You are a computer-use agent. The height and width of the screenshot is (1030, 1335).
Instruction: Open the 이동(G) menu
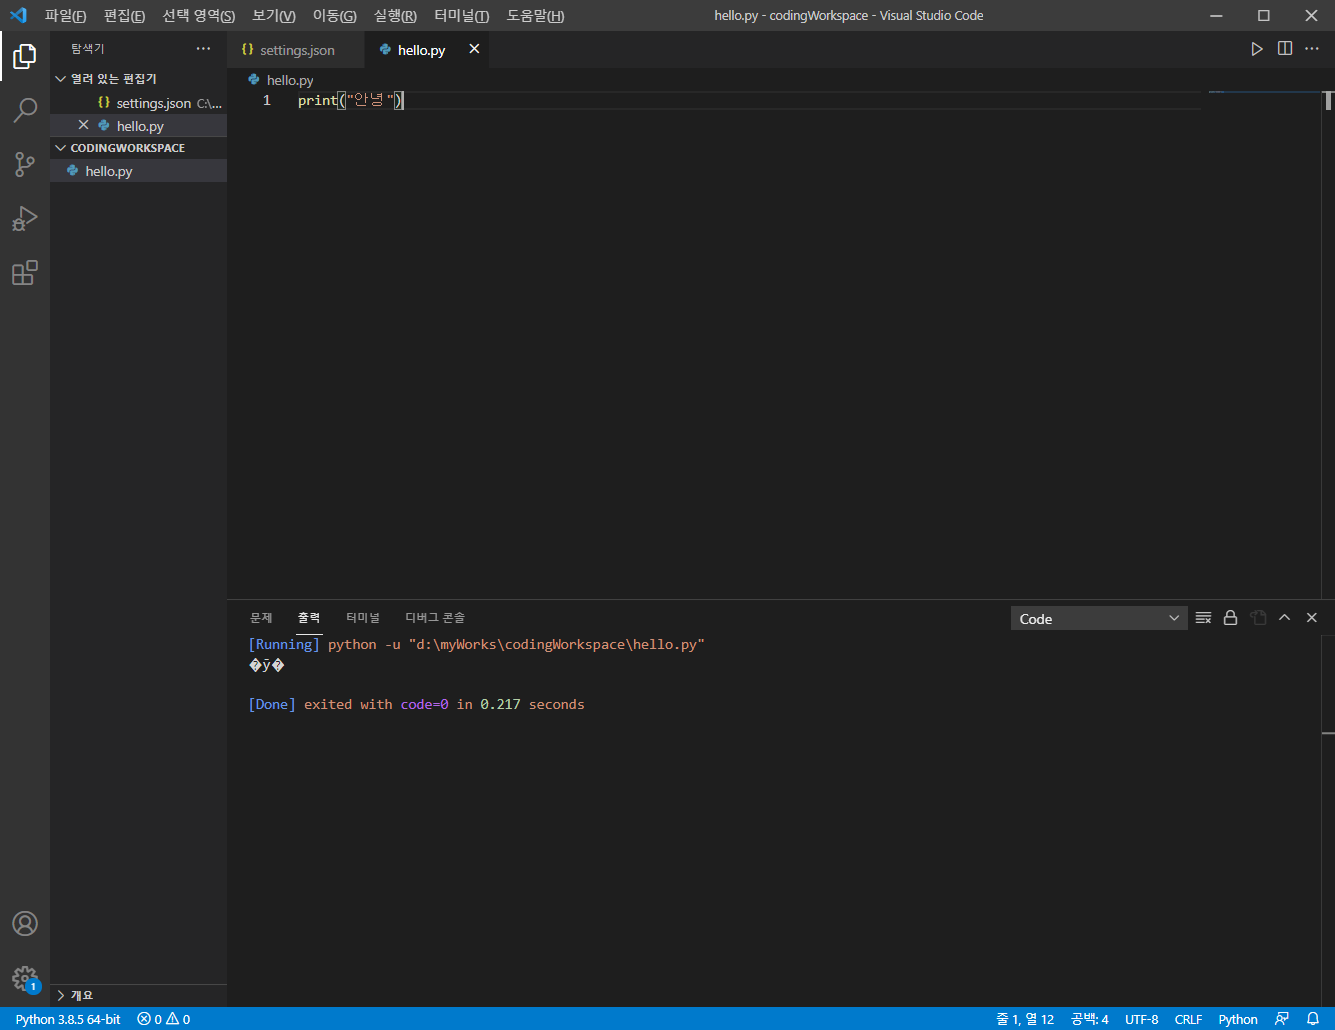point(334,15)
